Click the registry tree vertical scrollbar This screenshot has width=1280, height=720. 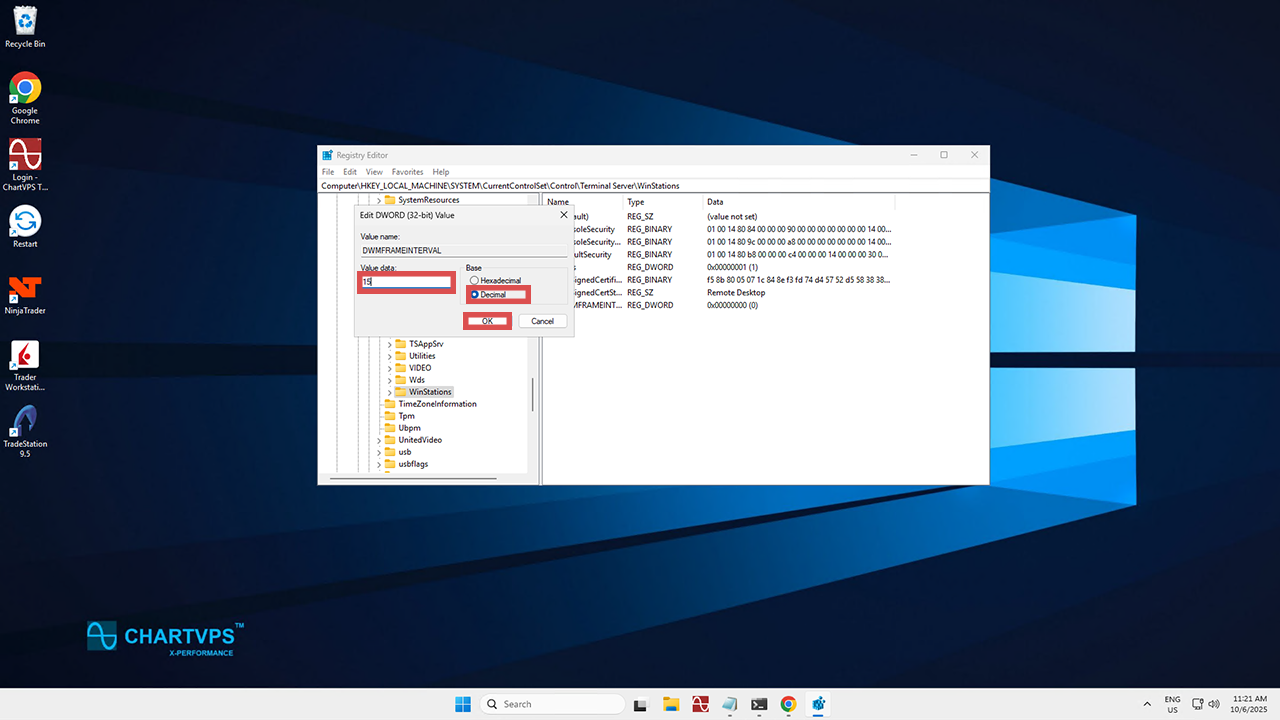tap(532, 394)
